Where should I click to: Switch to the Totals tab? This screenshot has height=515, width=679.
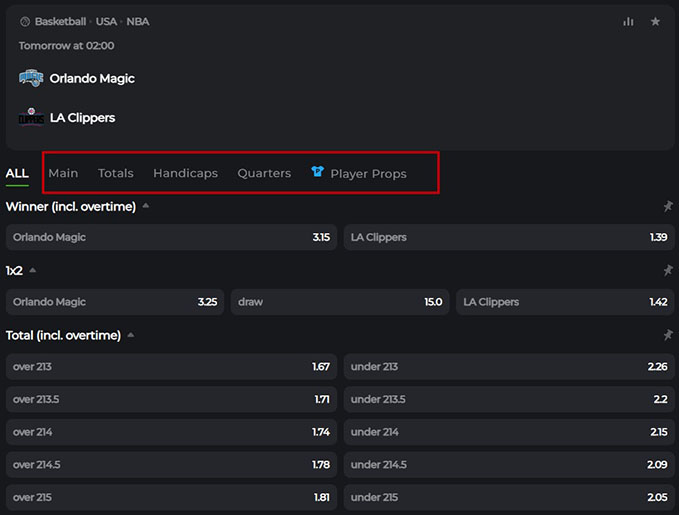[115, 173]
